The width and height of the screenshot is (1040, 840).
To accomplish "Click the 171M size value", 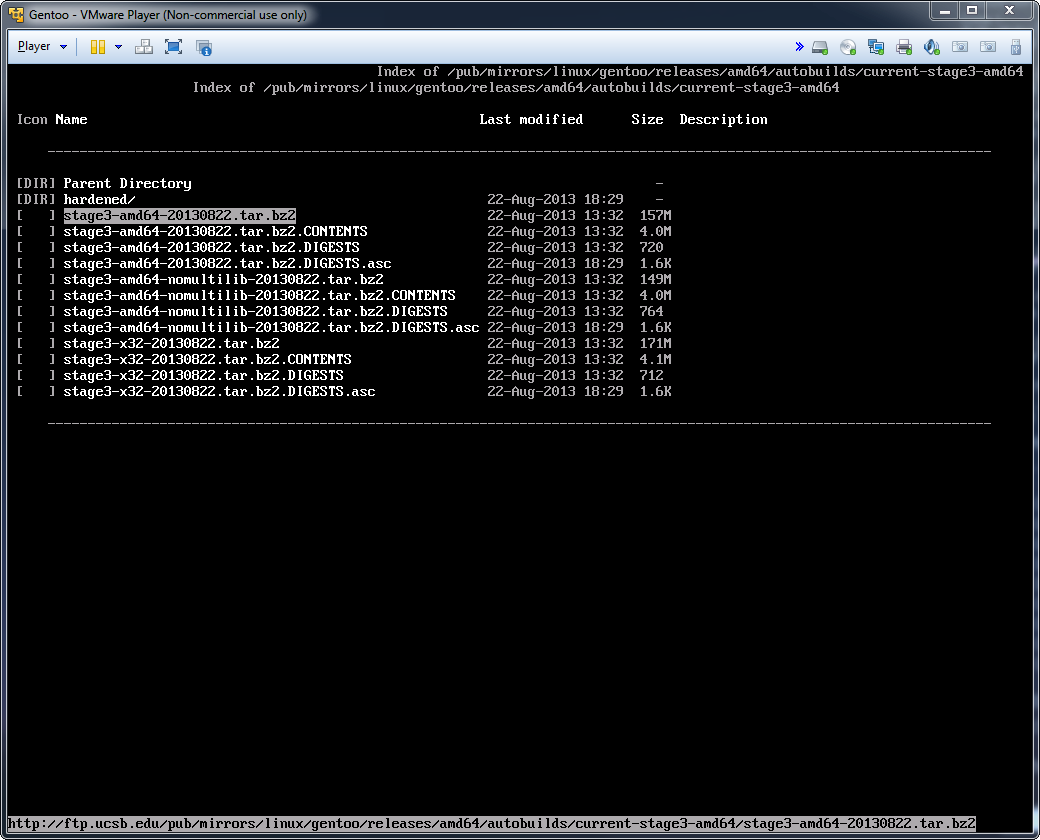I will [x=655, y=344].
